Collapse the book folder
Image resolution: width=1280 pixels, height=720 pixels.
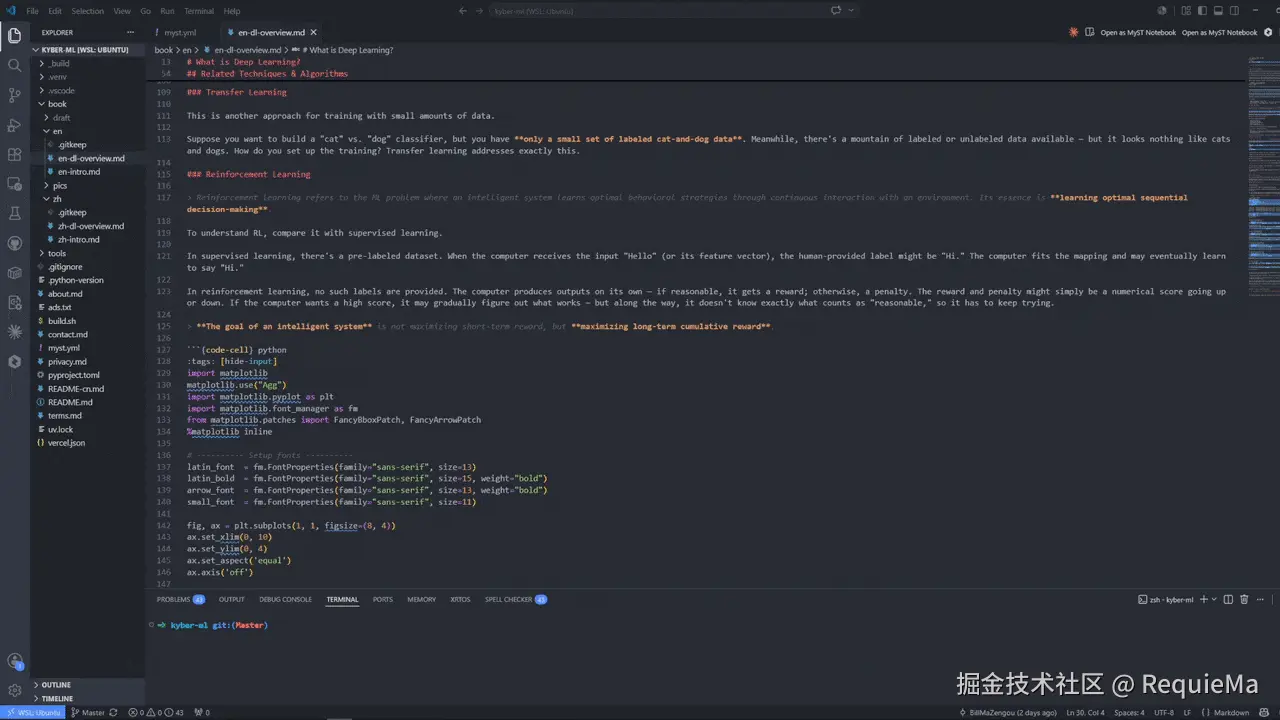[x=89, y=104]
